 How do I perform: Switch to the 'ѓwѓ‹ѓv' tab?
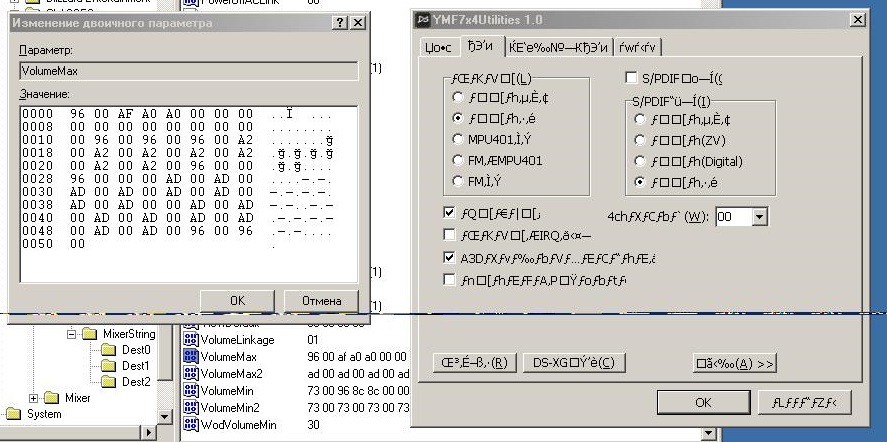tap(637, 48)
